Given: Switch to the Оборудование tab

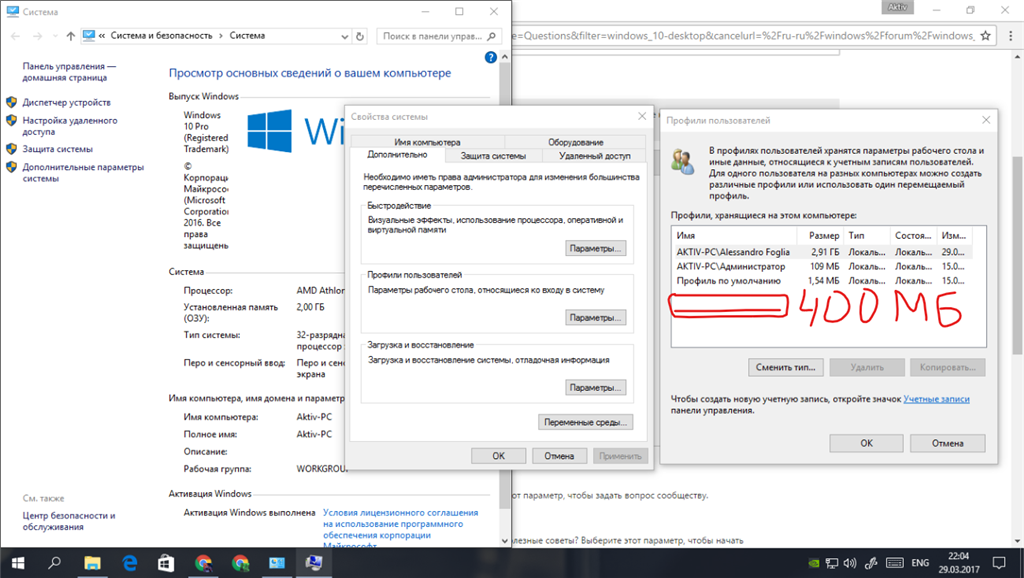Looking at the screenshot, I should click(x=575, y=142).
